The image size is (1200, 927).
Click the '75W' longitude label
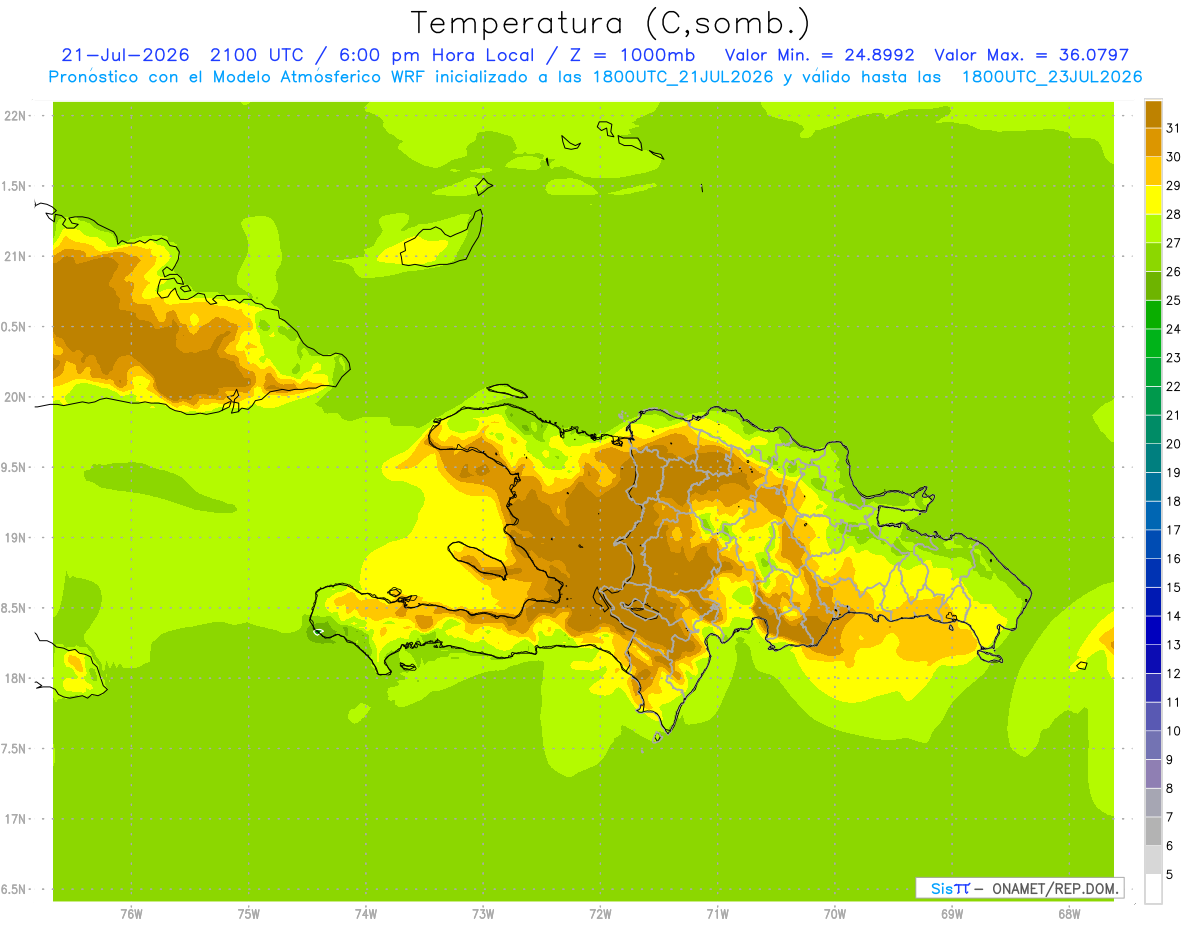click(x=249, y=913)
